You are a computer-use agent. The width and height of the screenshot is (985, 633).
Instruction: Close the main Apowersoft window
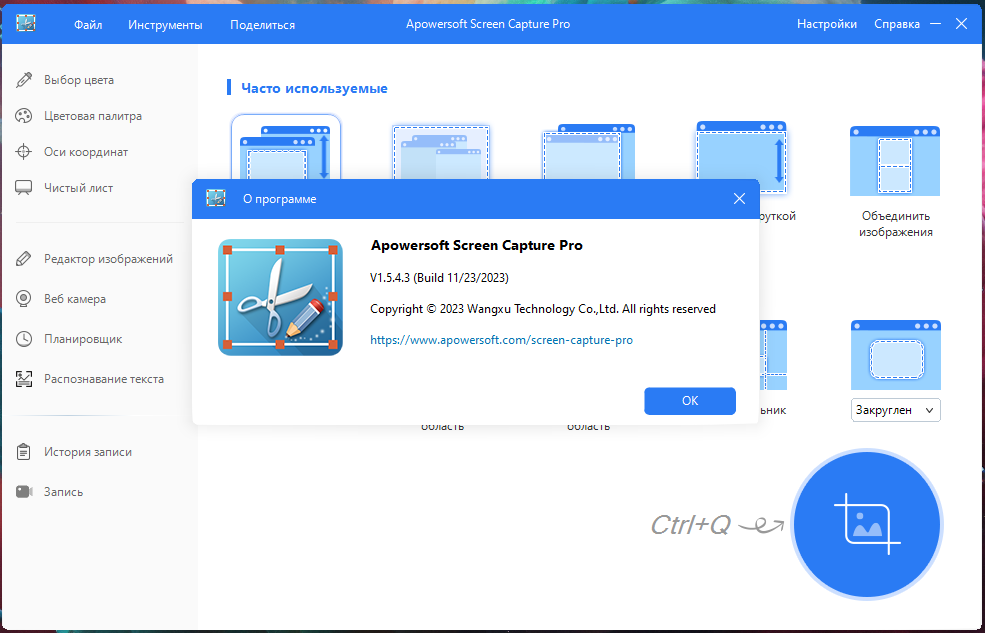(x=961, y=24)
